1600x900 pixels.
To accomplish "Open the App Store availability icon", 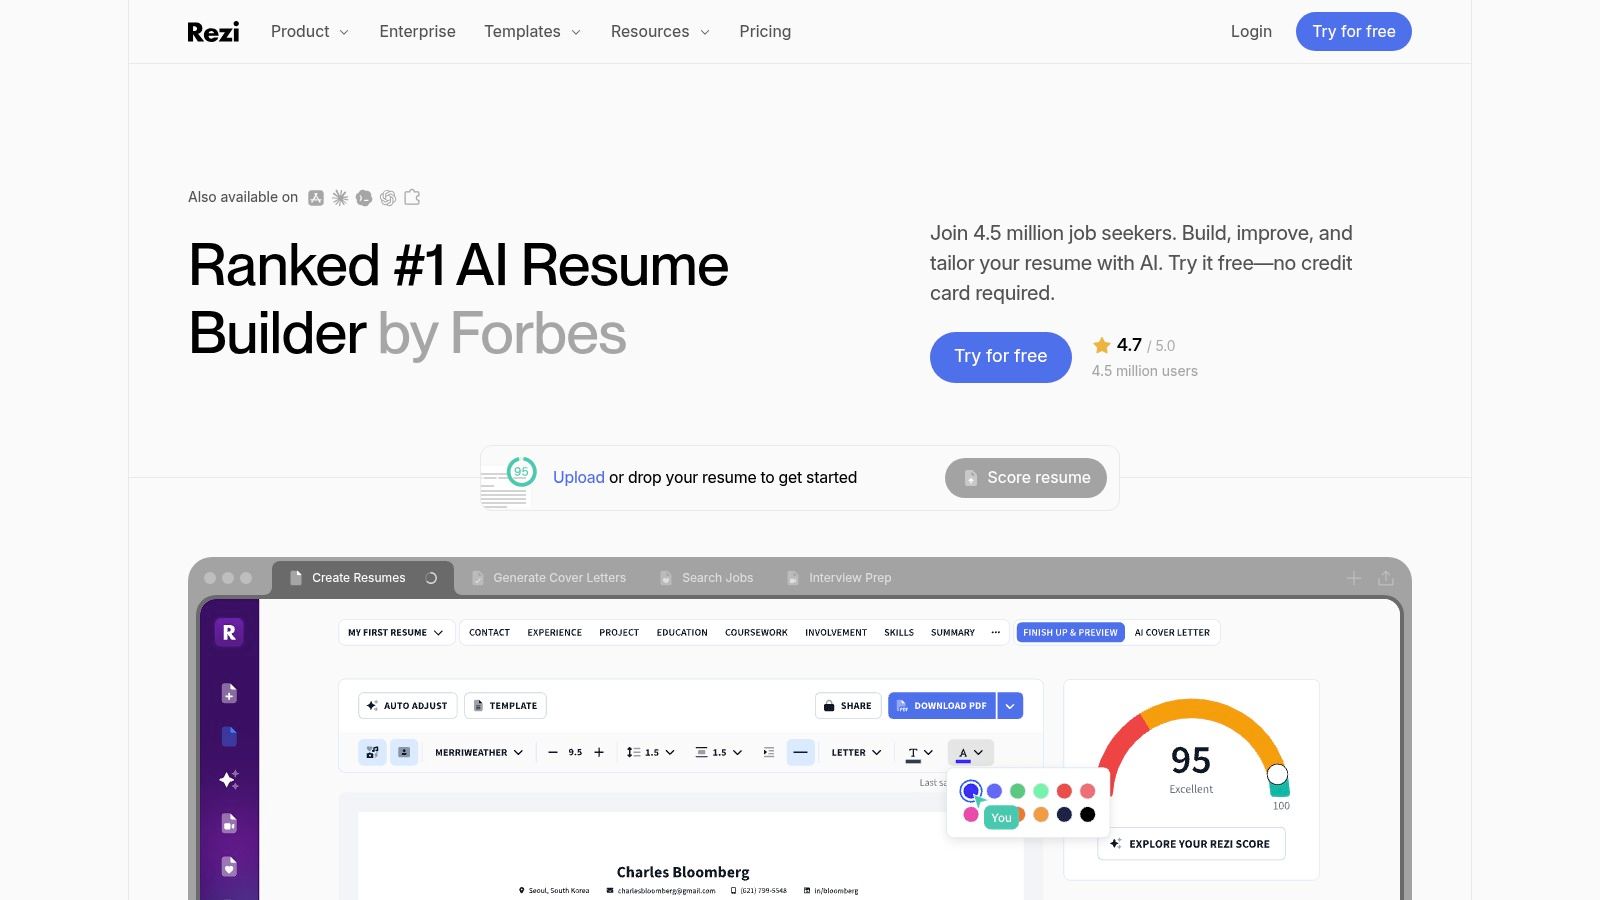I will [316, 198].
